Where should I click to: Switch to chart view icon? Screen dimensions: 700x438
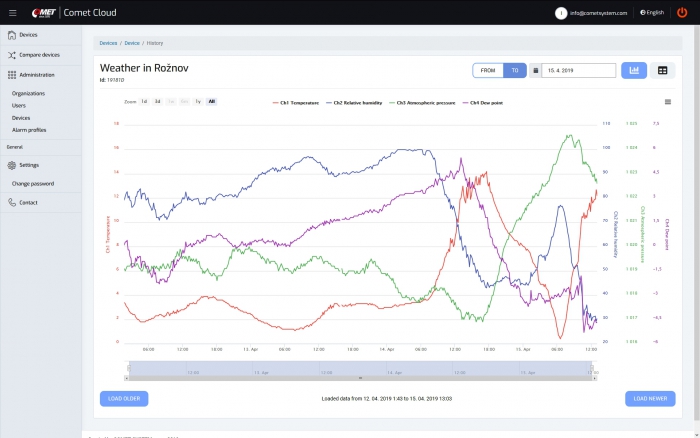[634, 71]
